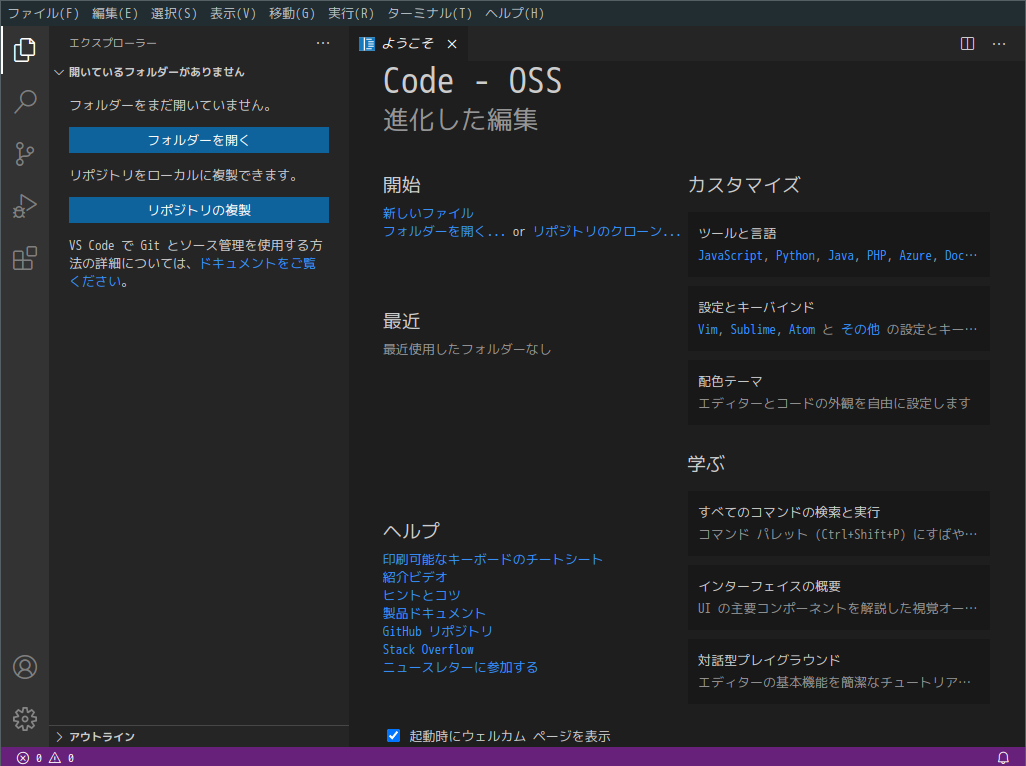Open explorer panel more actions ellipsis
The height and width of the screenshot is (766, 1026).
coord(323,43)
